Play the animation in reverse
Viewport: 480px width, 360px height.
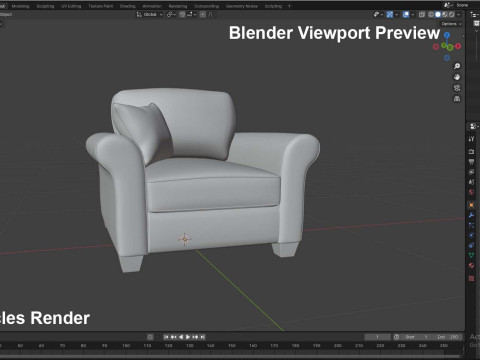(x=181, y=337)
